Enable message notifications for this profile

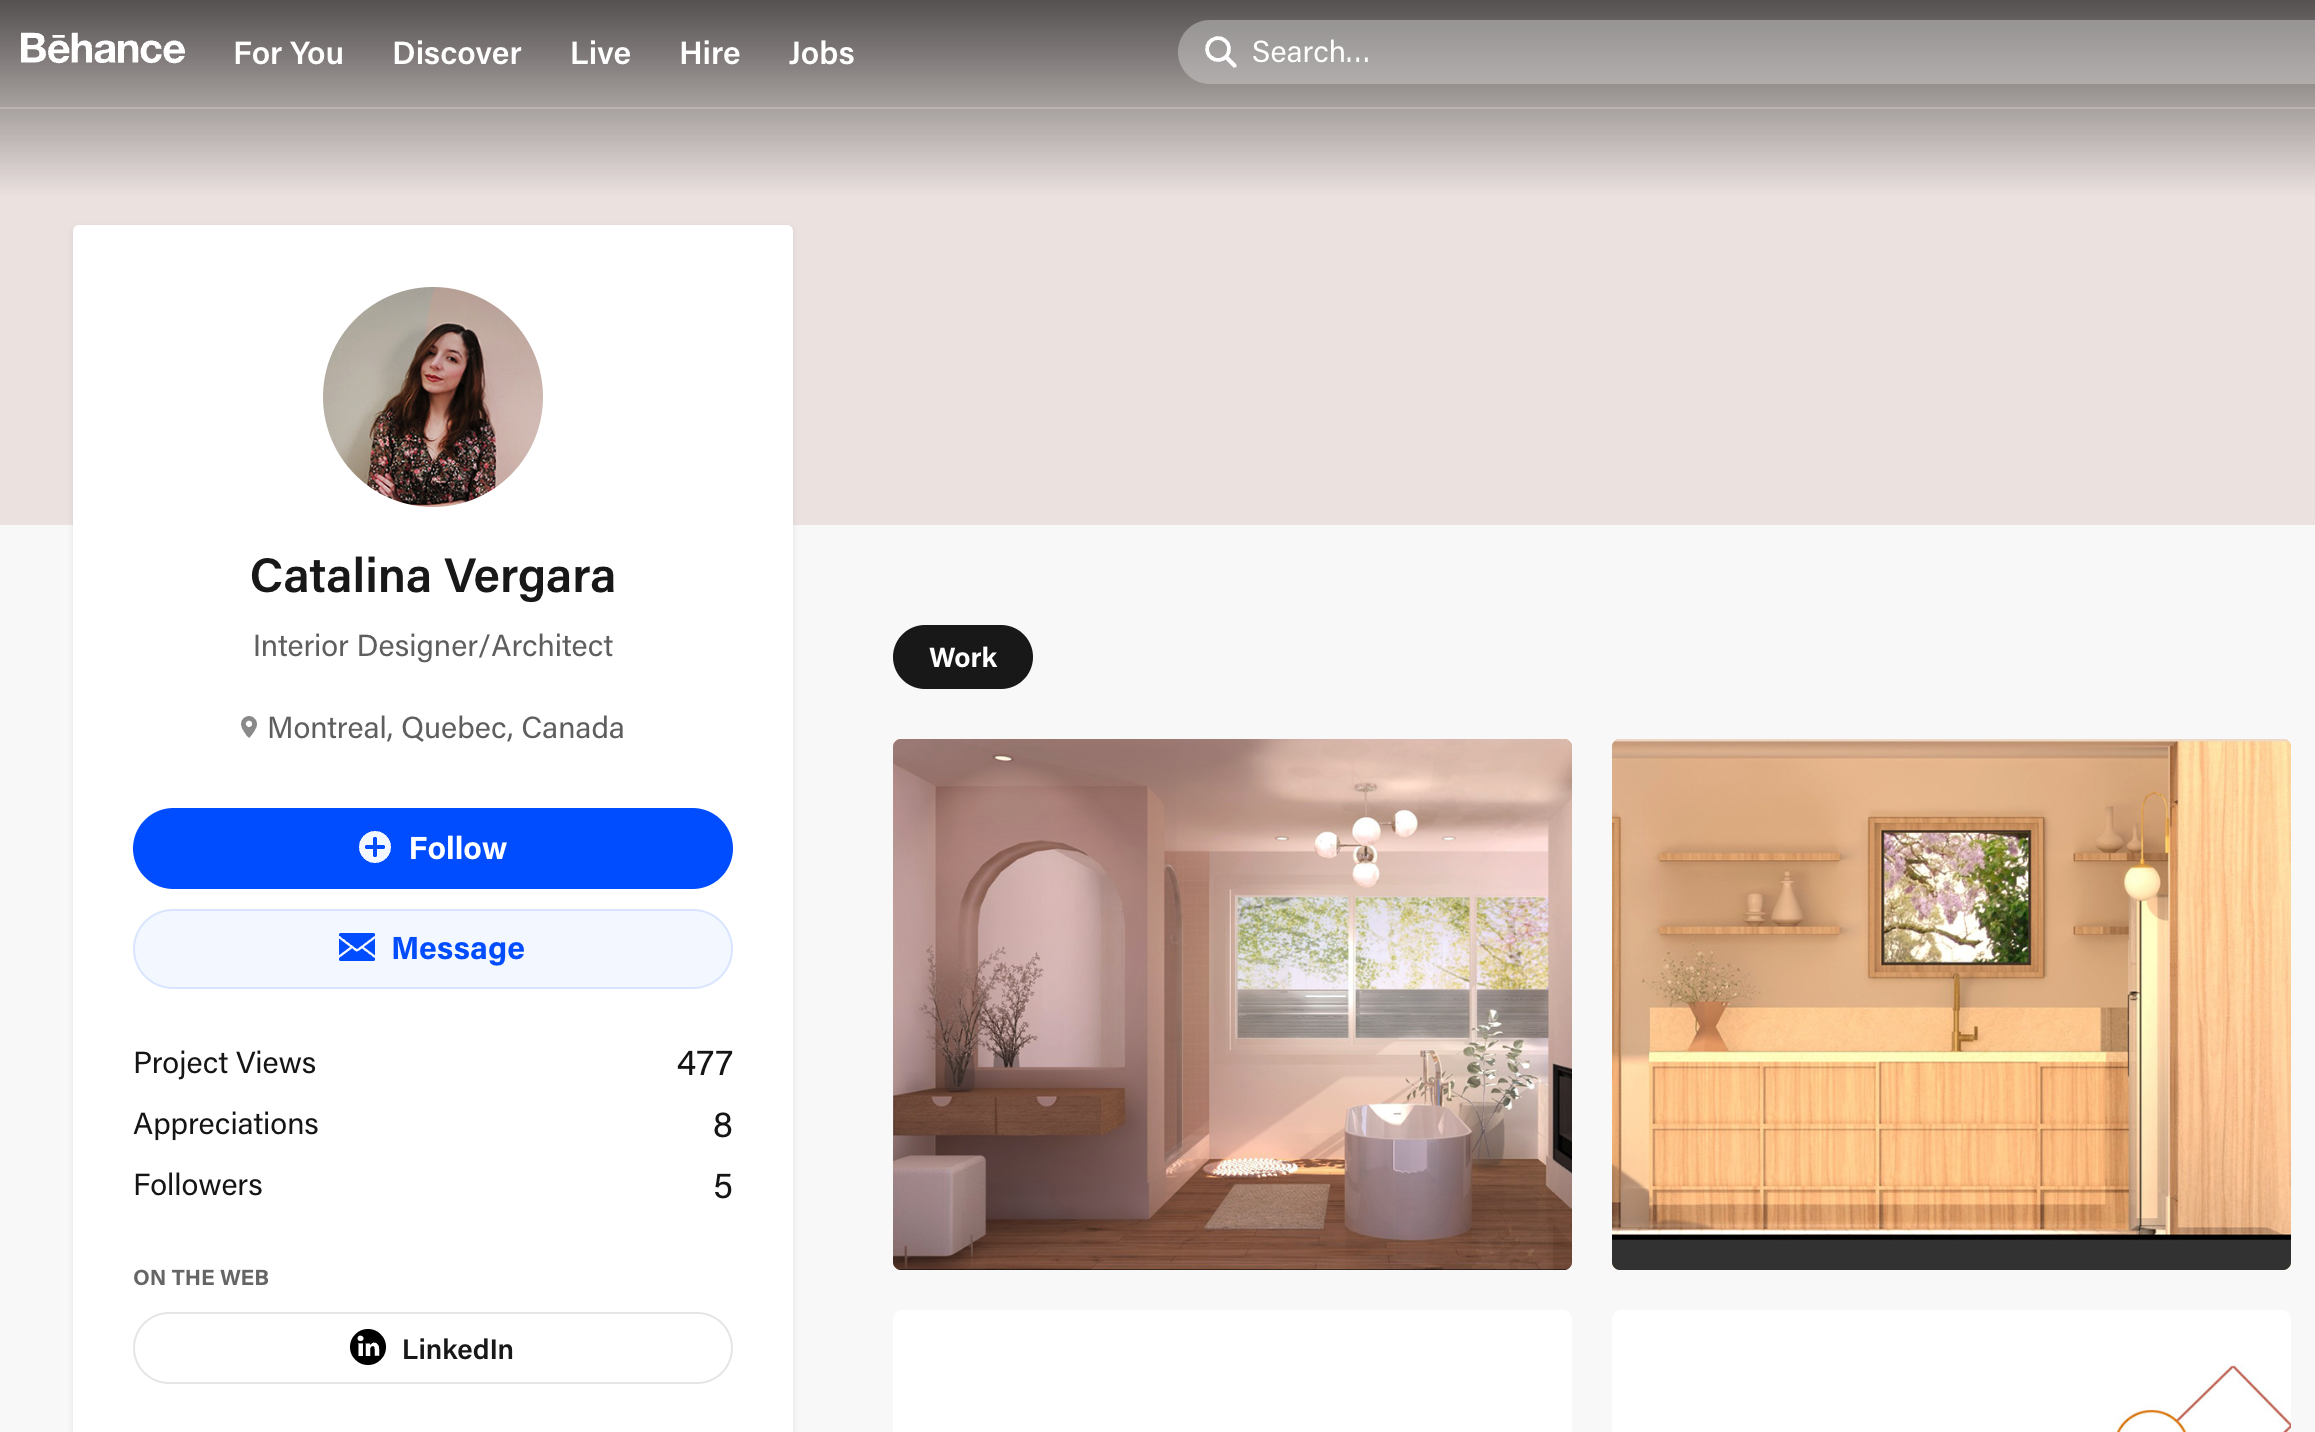[432, 948]
